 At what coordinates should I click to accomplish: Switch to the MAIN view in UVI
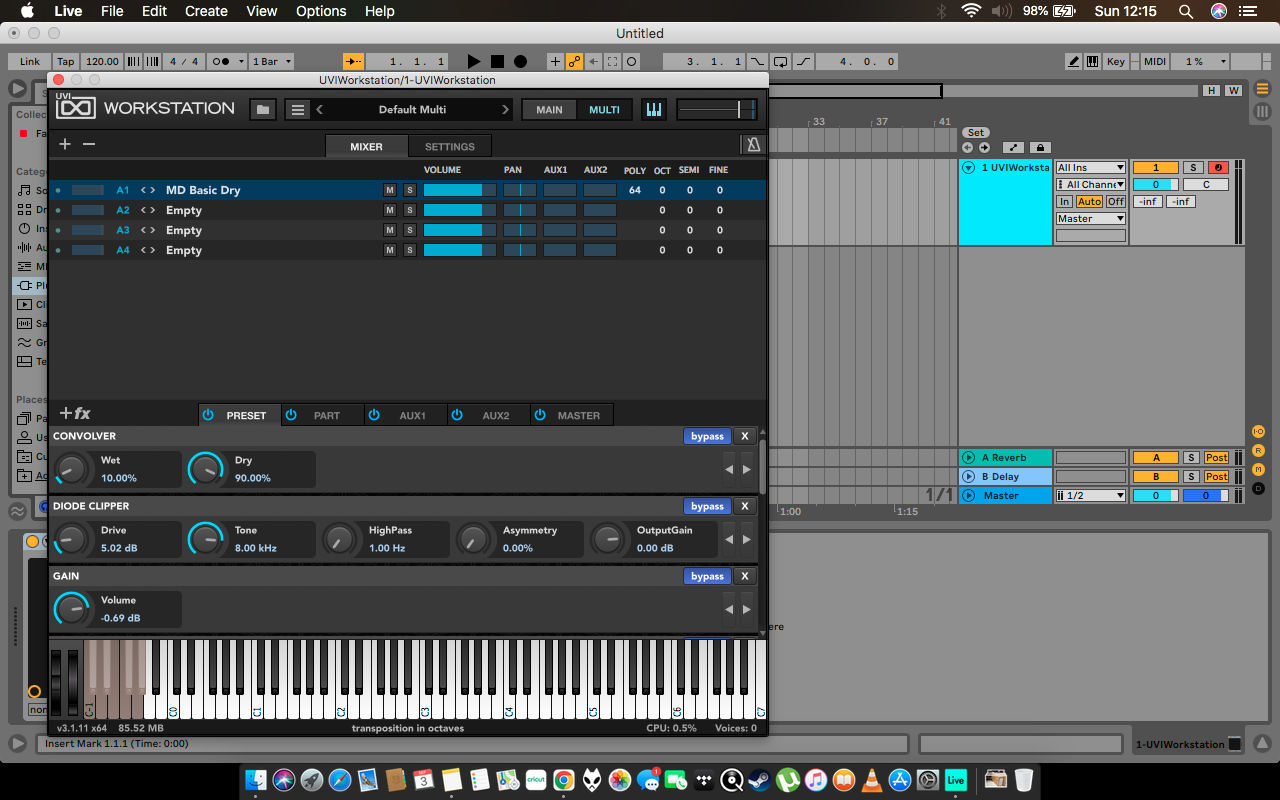click(x=549, y=109)
